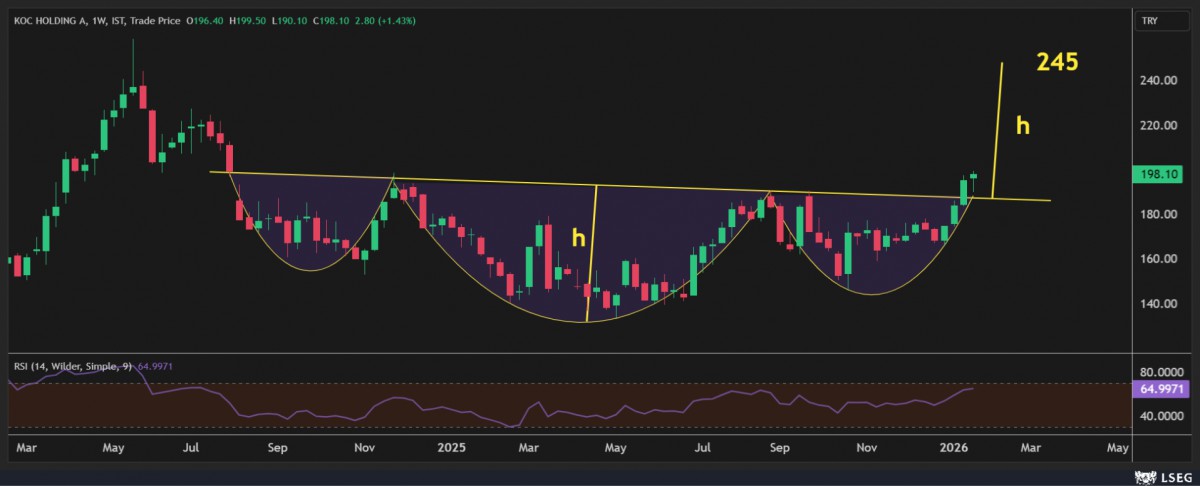Open the RSI (14, Wilder, Simple, 9) indicator label

point(72,367)
